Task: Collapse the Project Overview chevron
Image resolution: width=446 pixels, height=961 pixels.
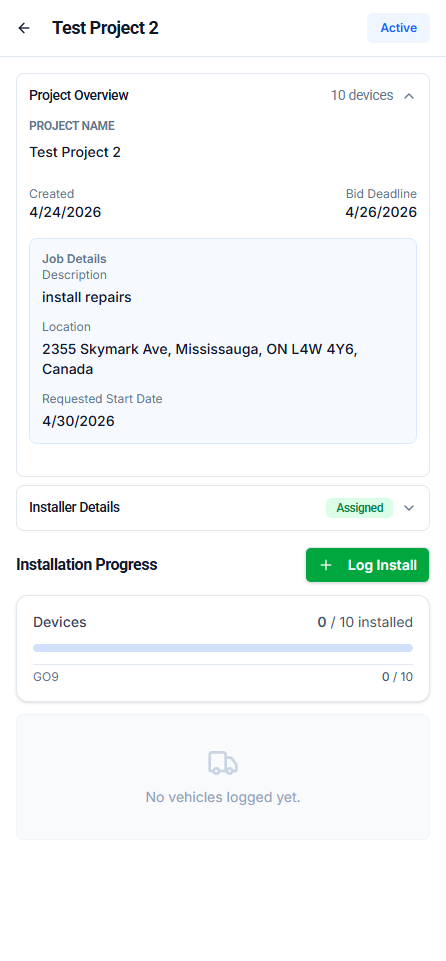Action: [x=409, y=96]
